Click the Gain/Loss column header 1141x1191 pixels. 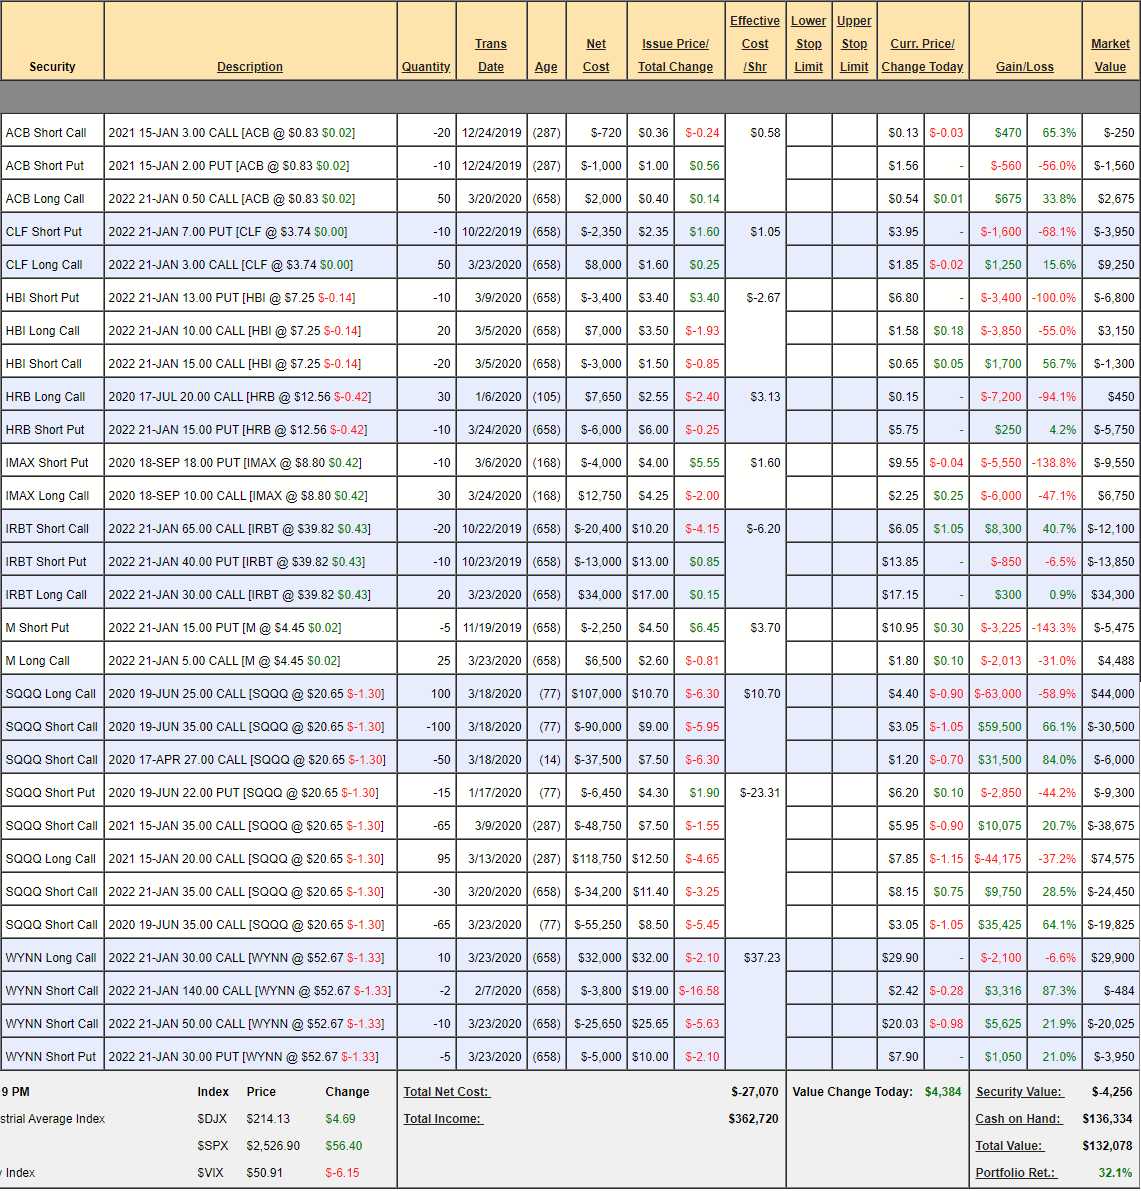click(x=1024, y=67)
